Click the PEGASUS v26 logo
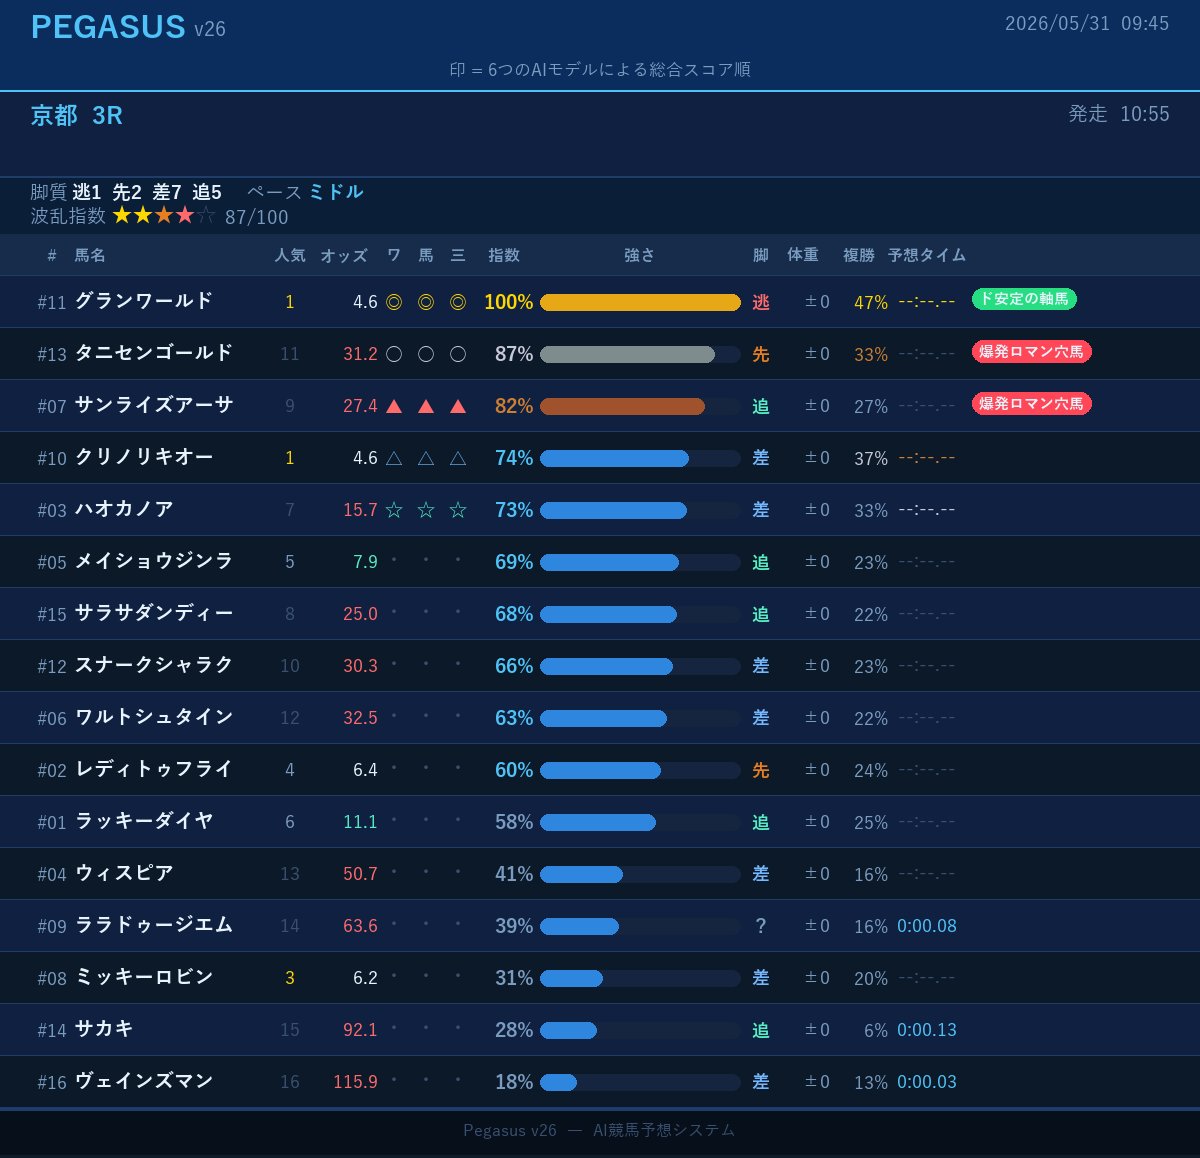 pyautogui.click(x=128, y=27)
